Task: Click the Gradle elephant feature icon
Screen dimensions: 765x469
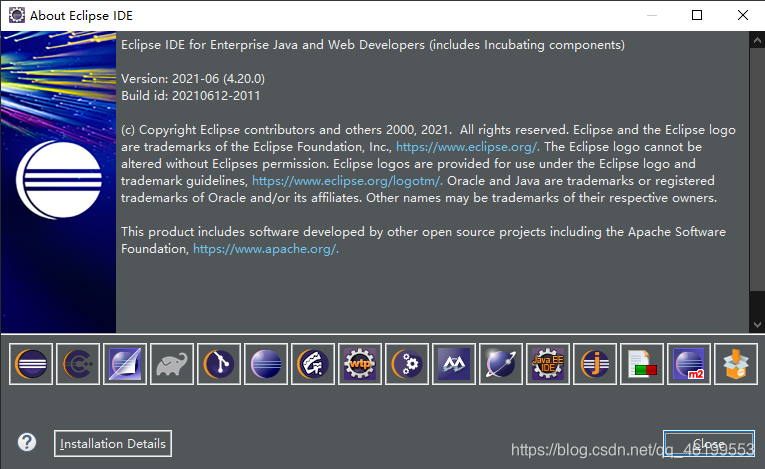Action: (x=172, y=364)
